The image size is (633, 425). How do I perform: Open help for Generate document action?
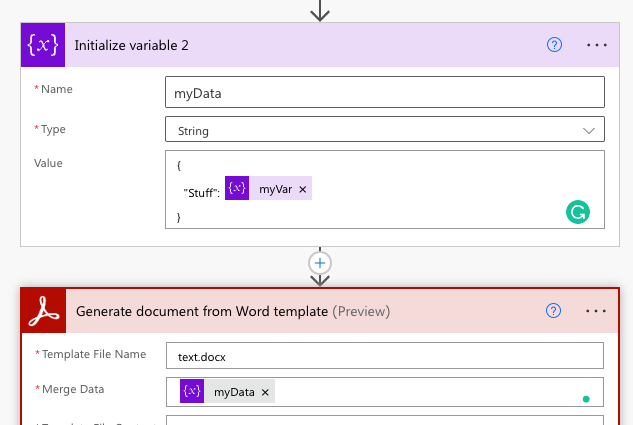553,311
